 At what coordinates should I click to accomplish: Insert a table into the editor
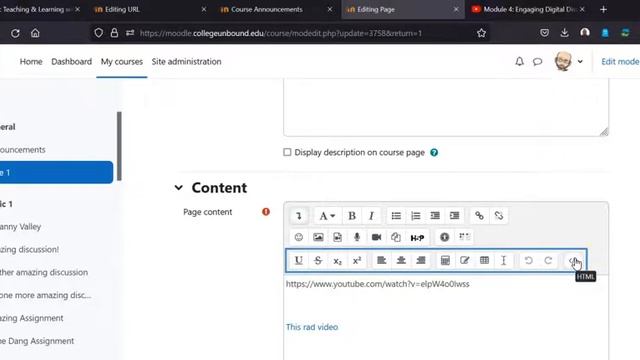tap(484, 260)
